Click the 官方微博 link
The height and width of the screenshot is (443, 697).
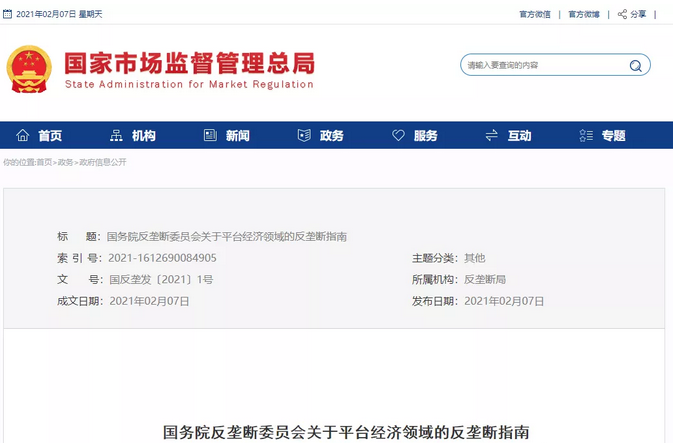click(x=584, y=15)
